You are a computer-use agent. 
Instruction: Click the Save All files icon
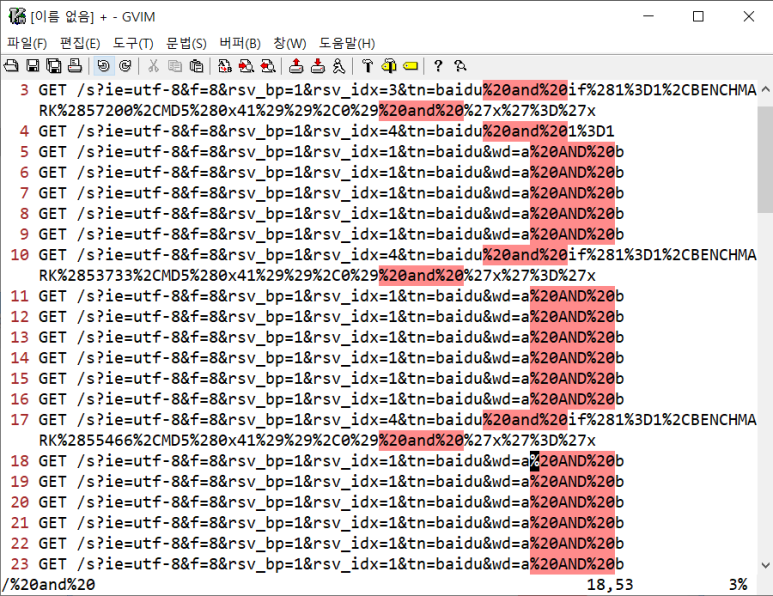pyautogui.click(x=54, y=66)
